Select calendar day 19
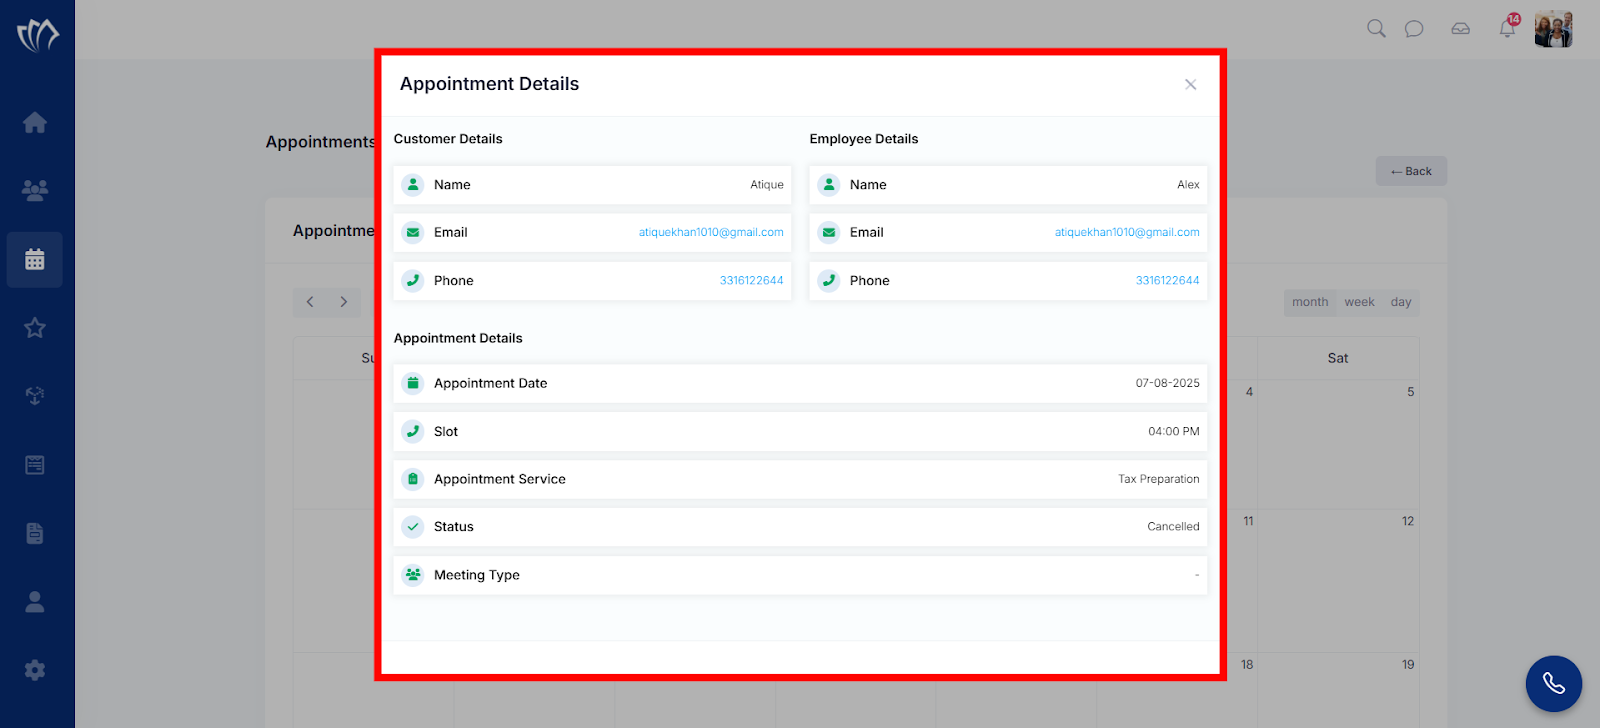Image resolution: width=1600 pixels, height=728 pixels. click(x=1408, y=665)
